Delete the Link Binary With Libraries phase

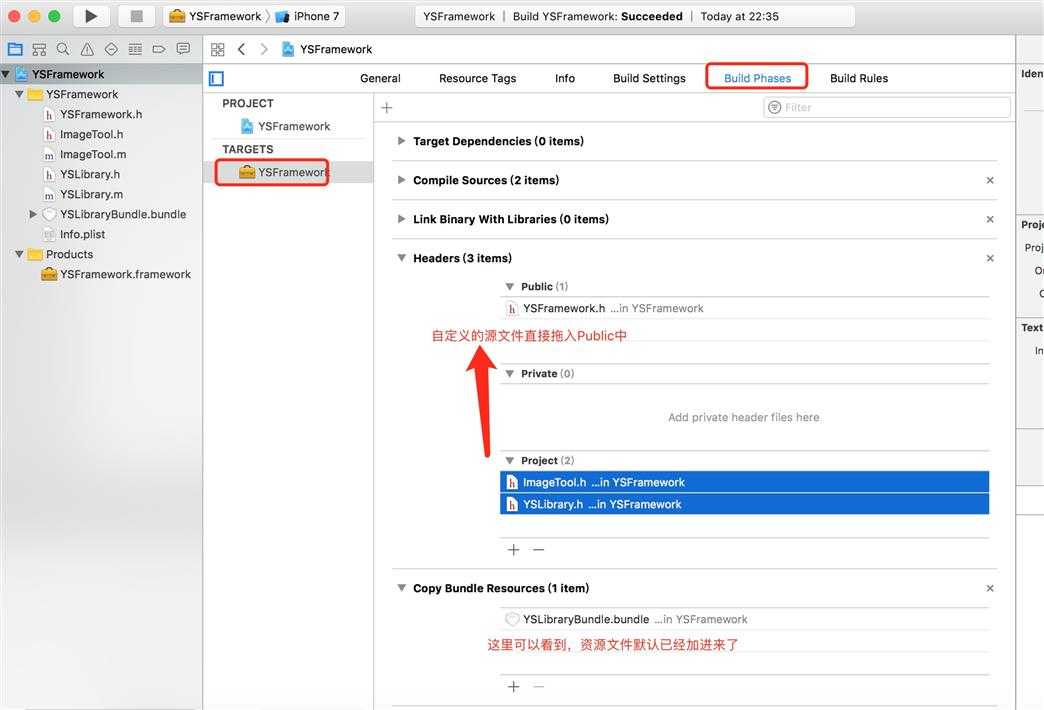(x=990, y=219)
